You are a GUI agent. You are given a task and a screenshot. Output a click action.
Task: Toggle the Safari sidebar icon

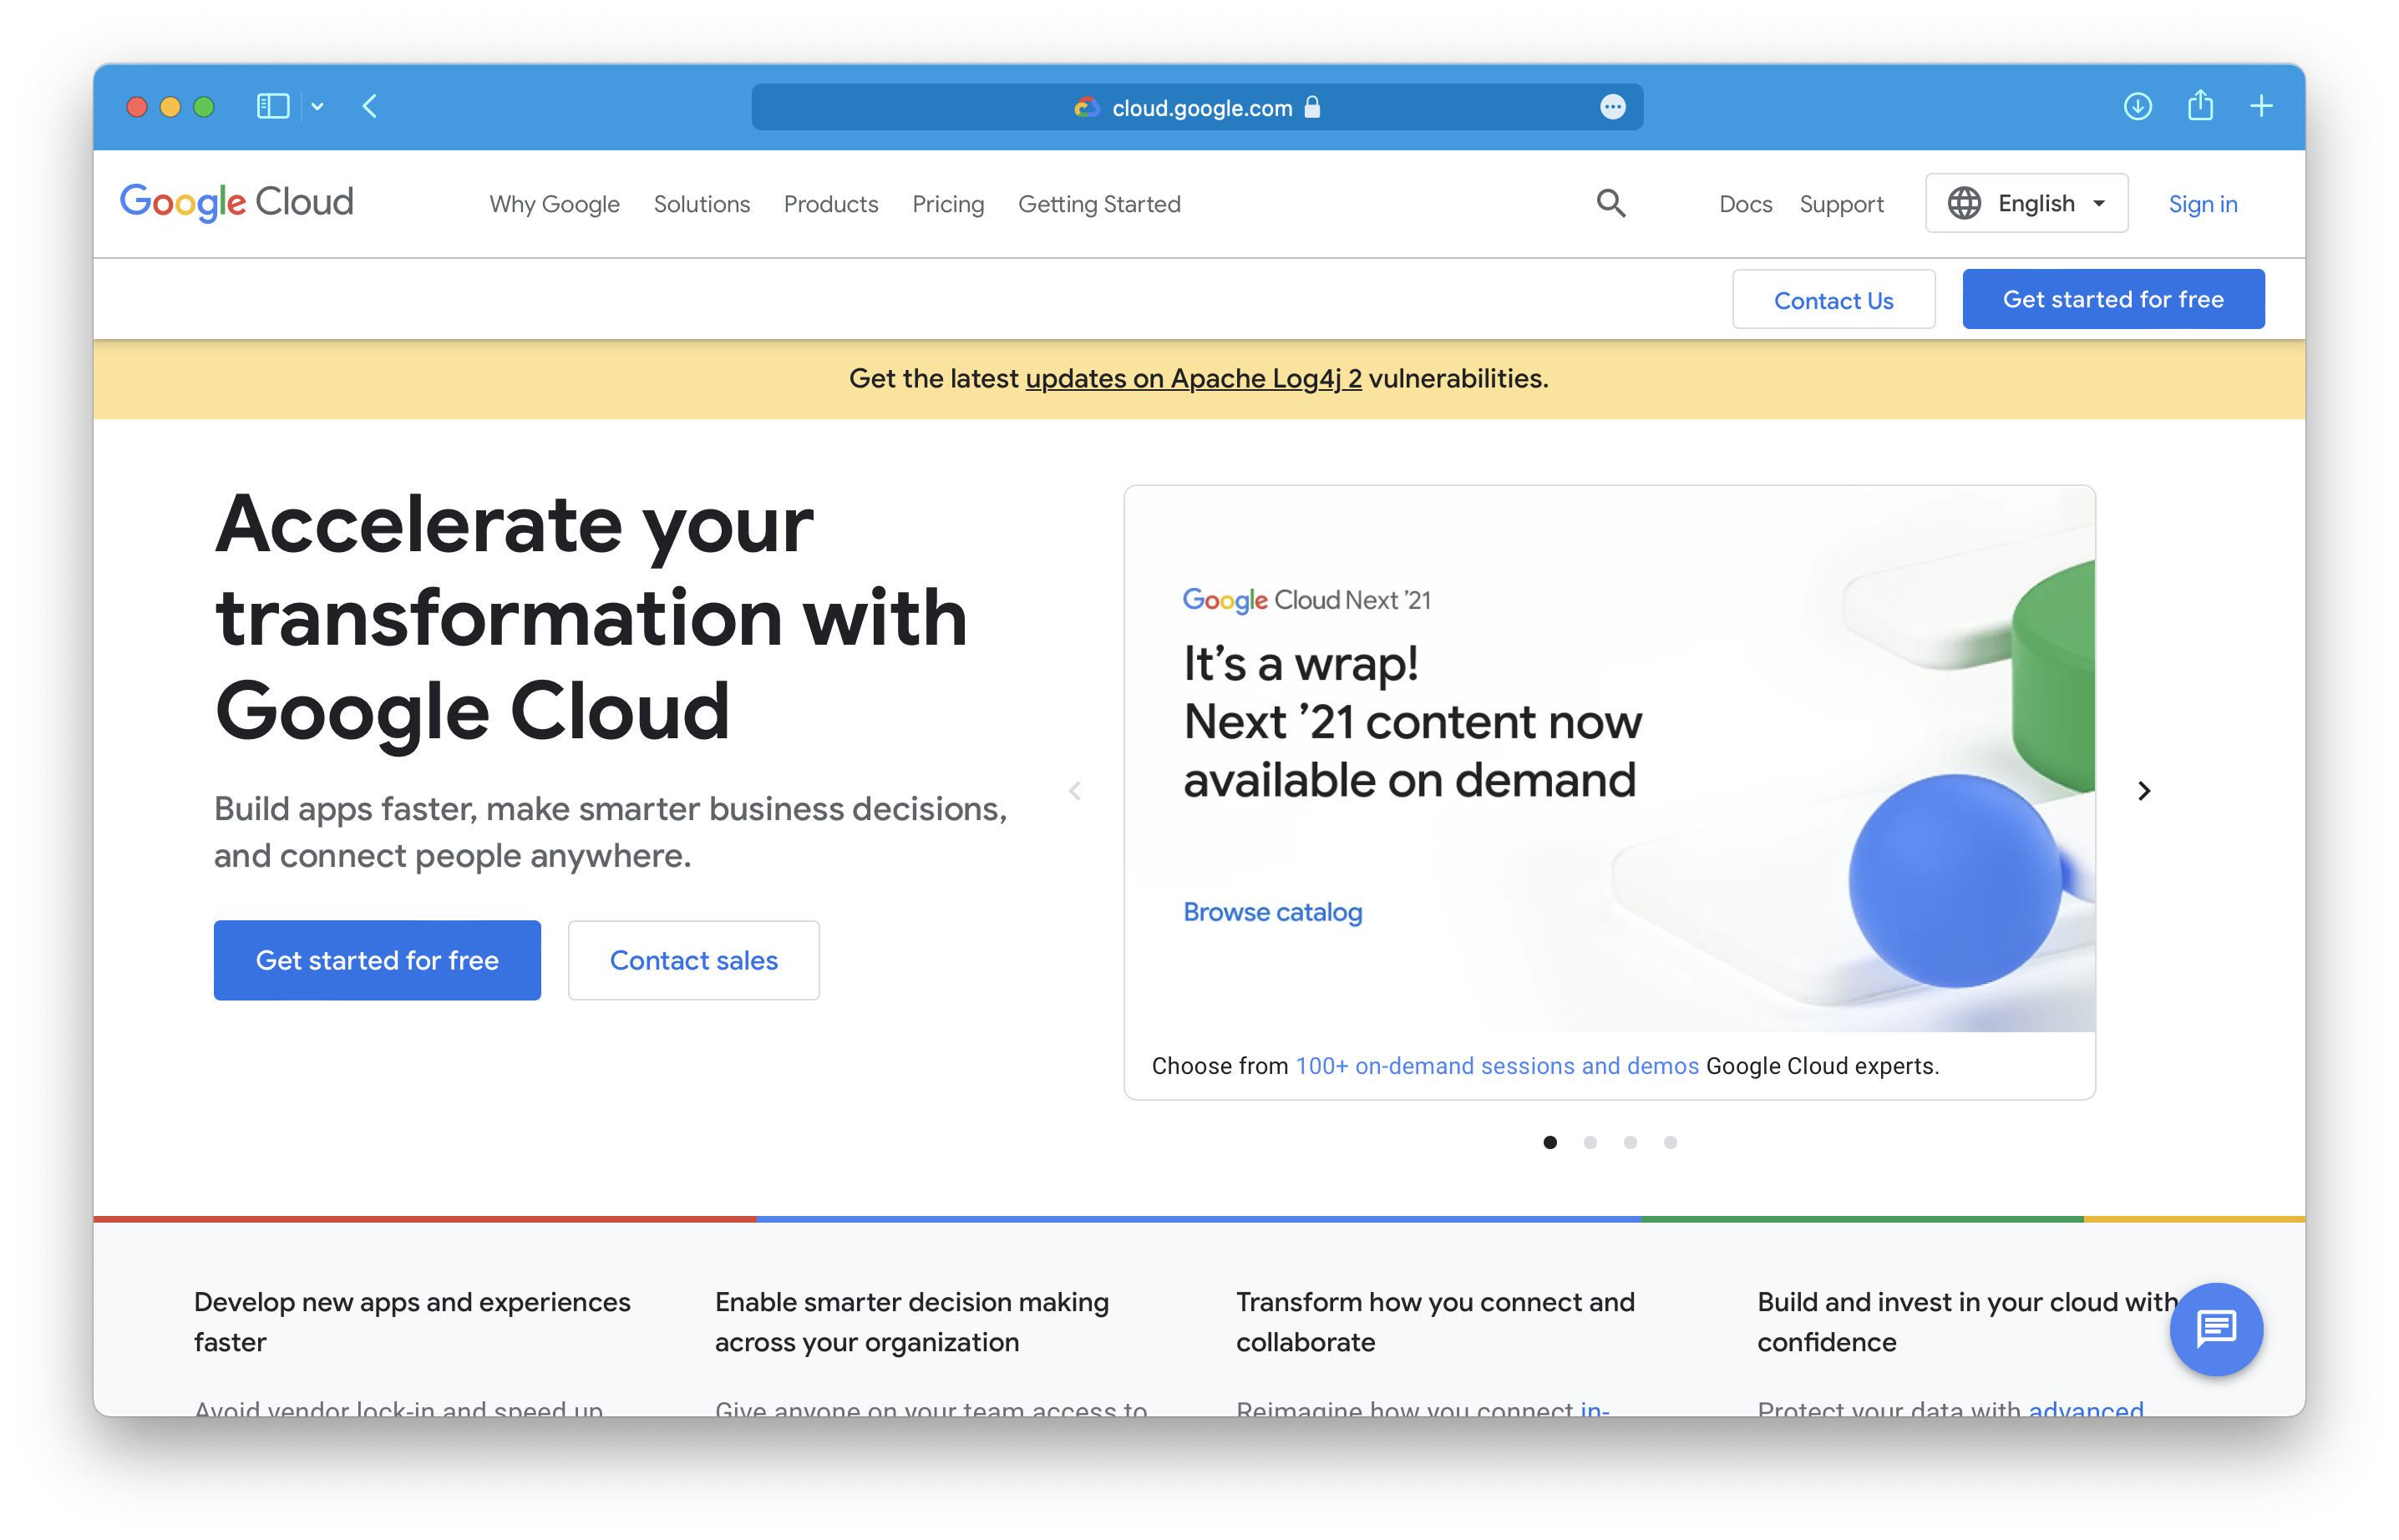[x=272, y=106]
